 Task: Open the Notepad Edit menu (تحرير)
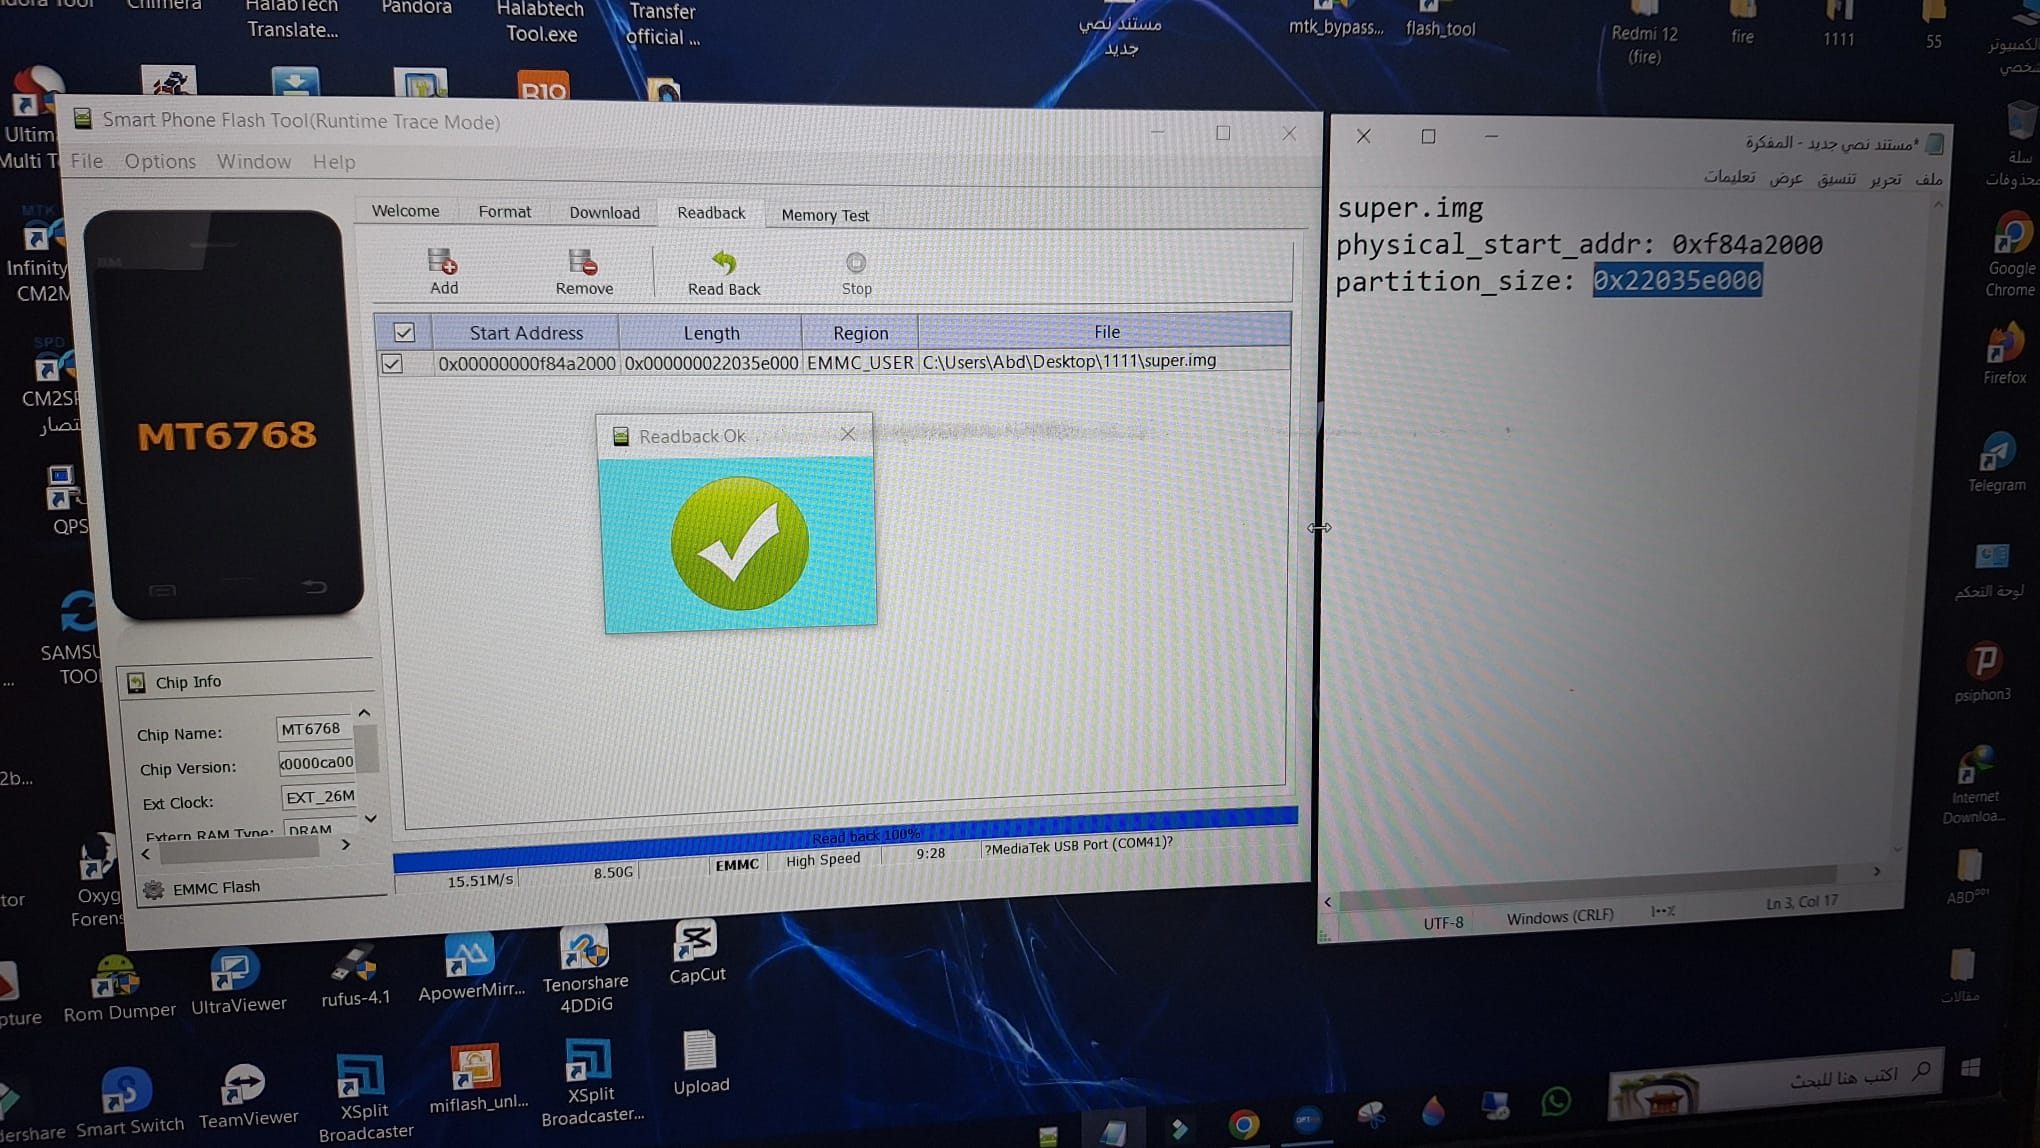[1885, 179]
